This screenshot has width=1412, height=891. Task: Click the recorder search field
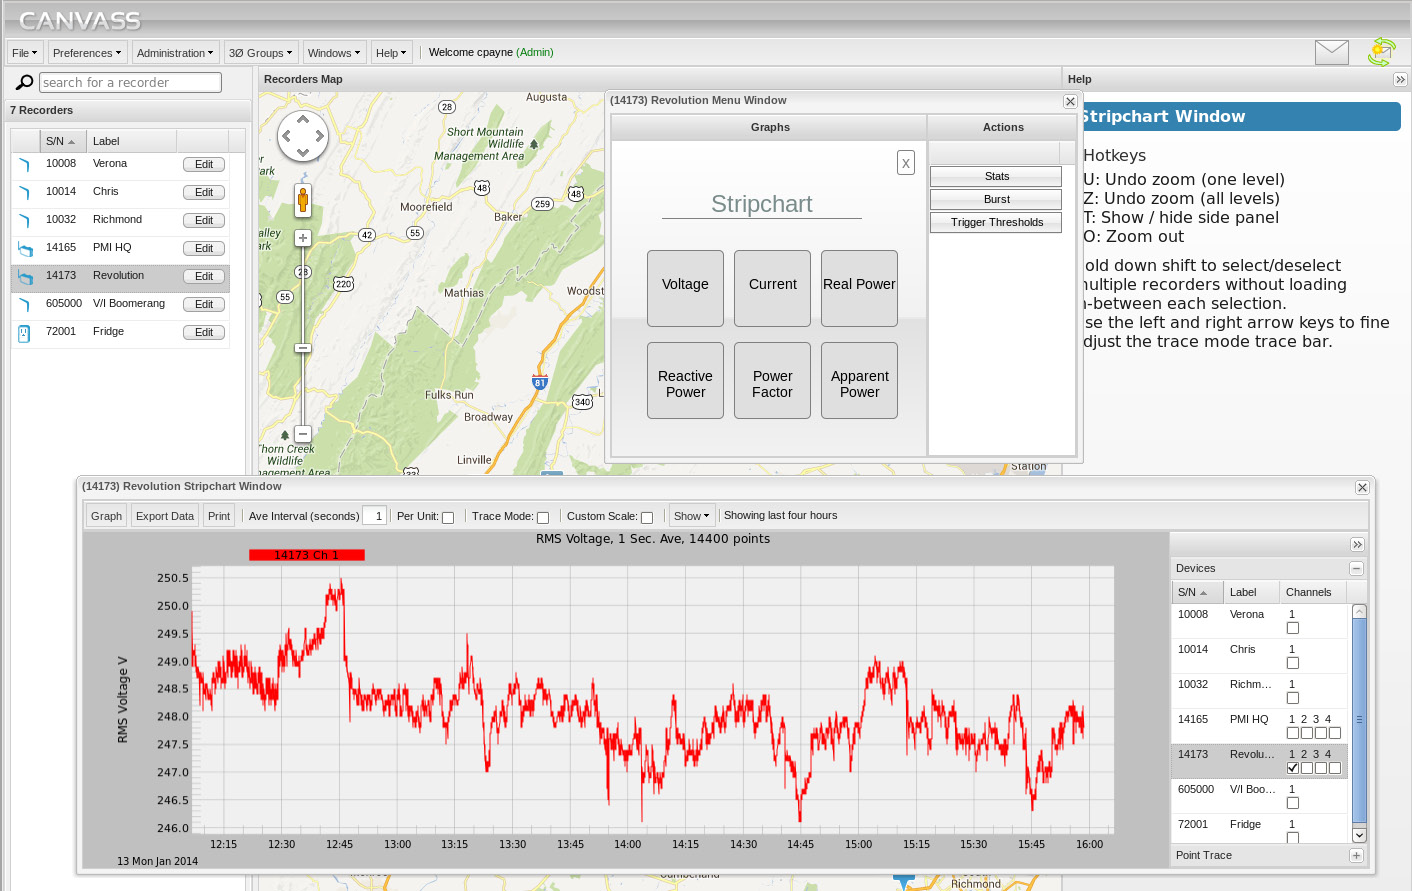click(130, 82)
